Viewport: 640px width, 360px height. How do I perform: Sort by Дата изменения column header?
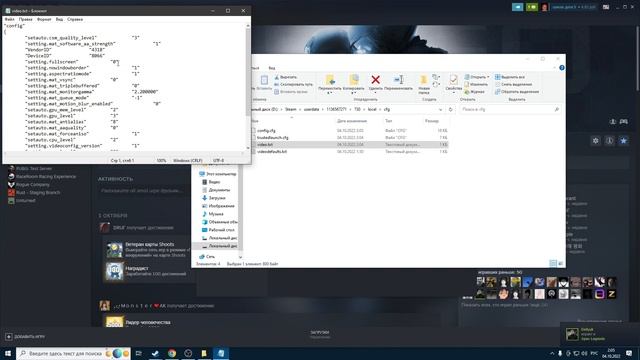point(352,121)
